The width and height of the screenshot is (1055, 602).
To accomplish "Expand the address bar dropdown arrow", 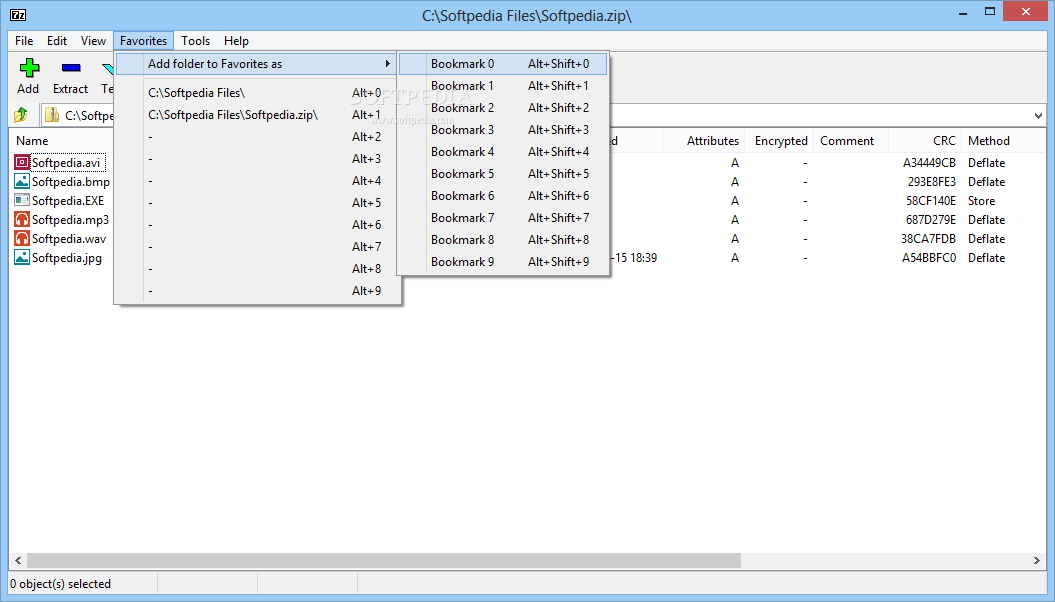I will (1038, 116).
